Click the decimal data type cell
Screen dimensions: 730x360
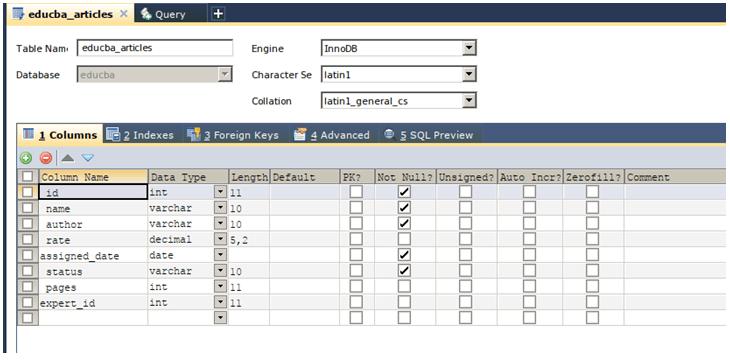pos(181,240)
